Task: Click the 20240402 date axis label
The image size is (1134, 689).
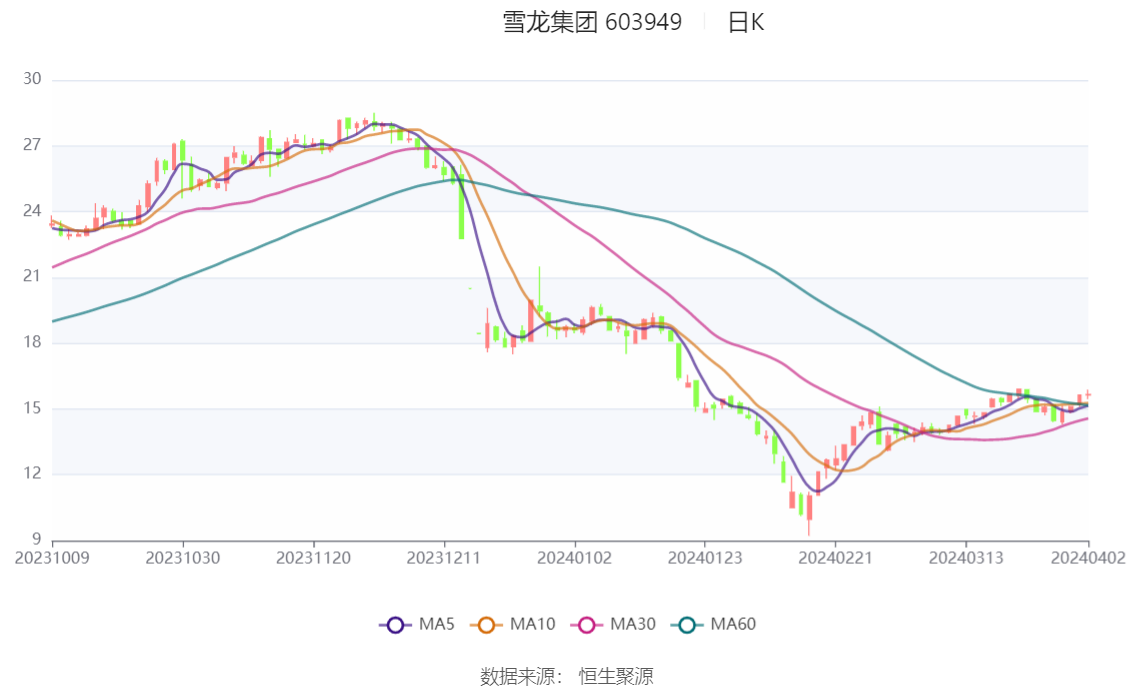Action: tap(1088, 558)
